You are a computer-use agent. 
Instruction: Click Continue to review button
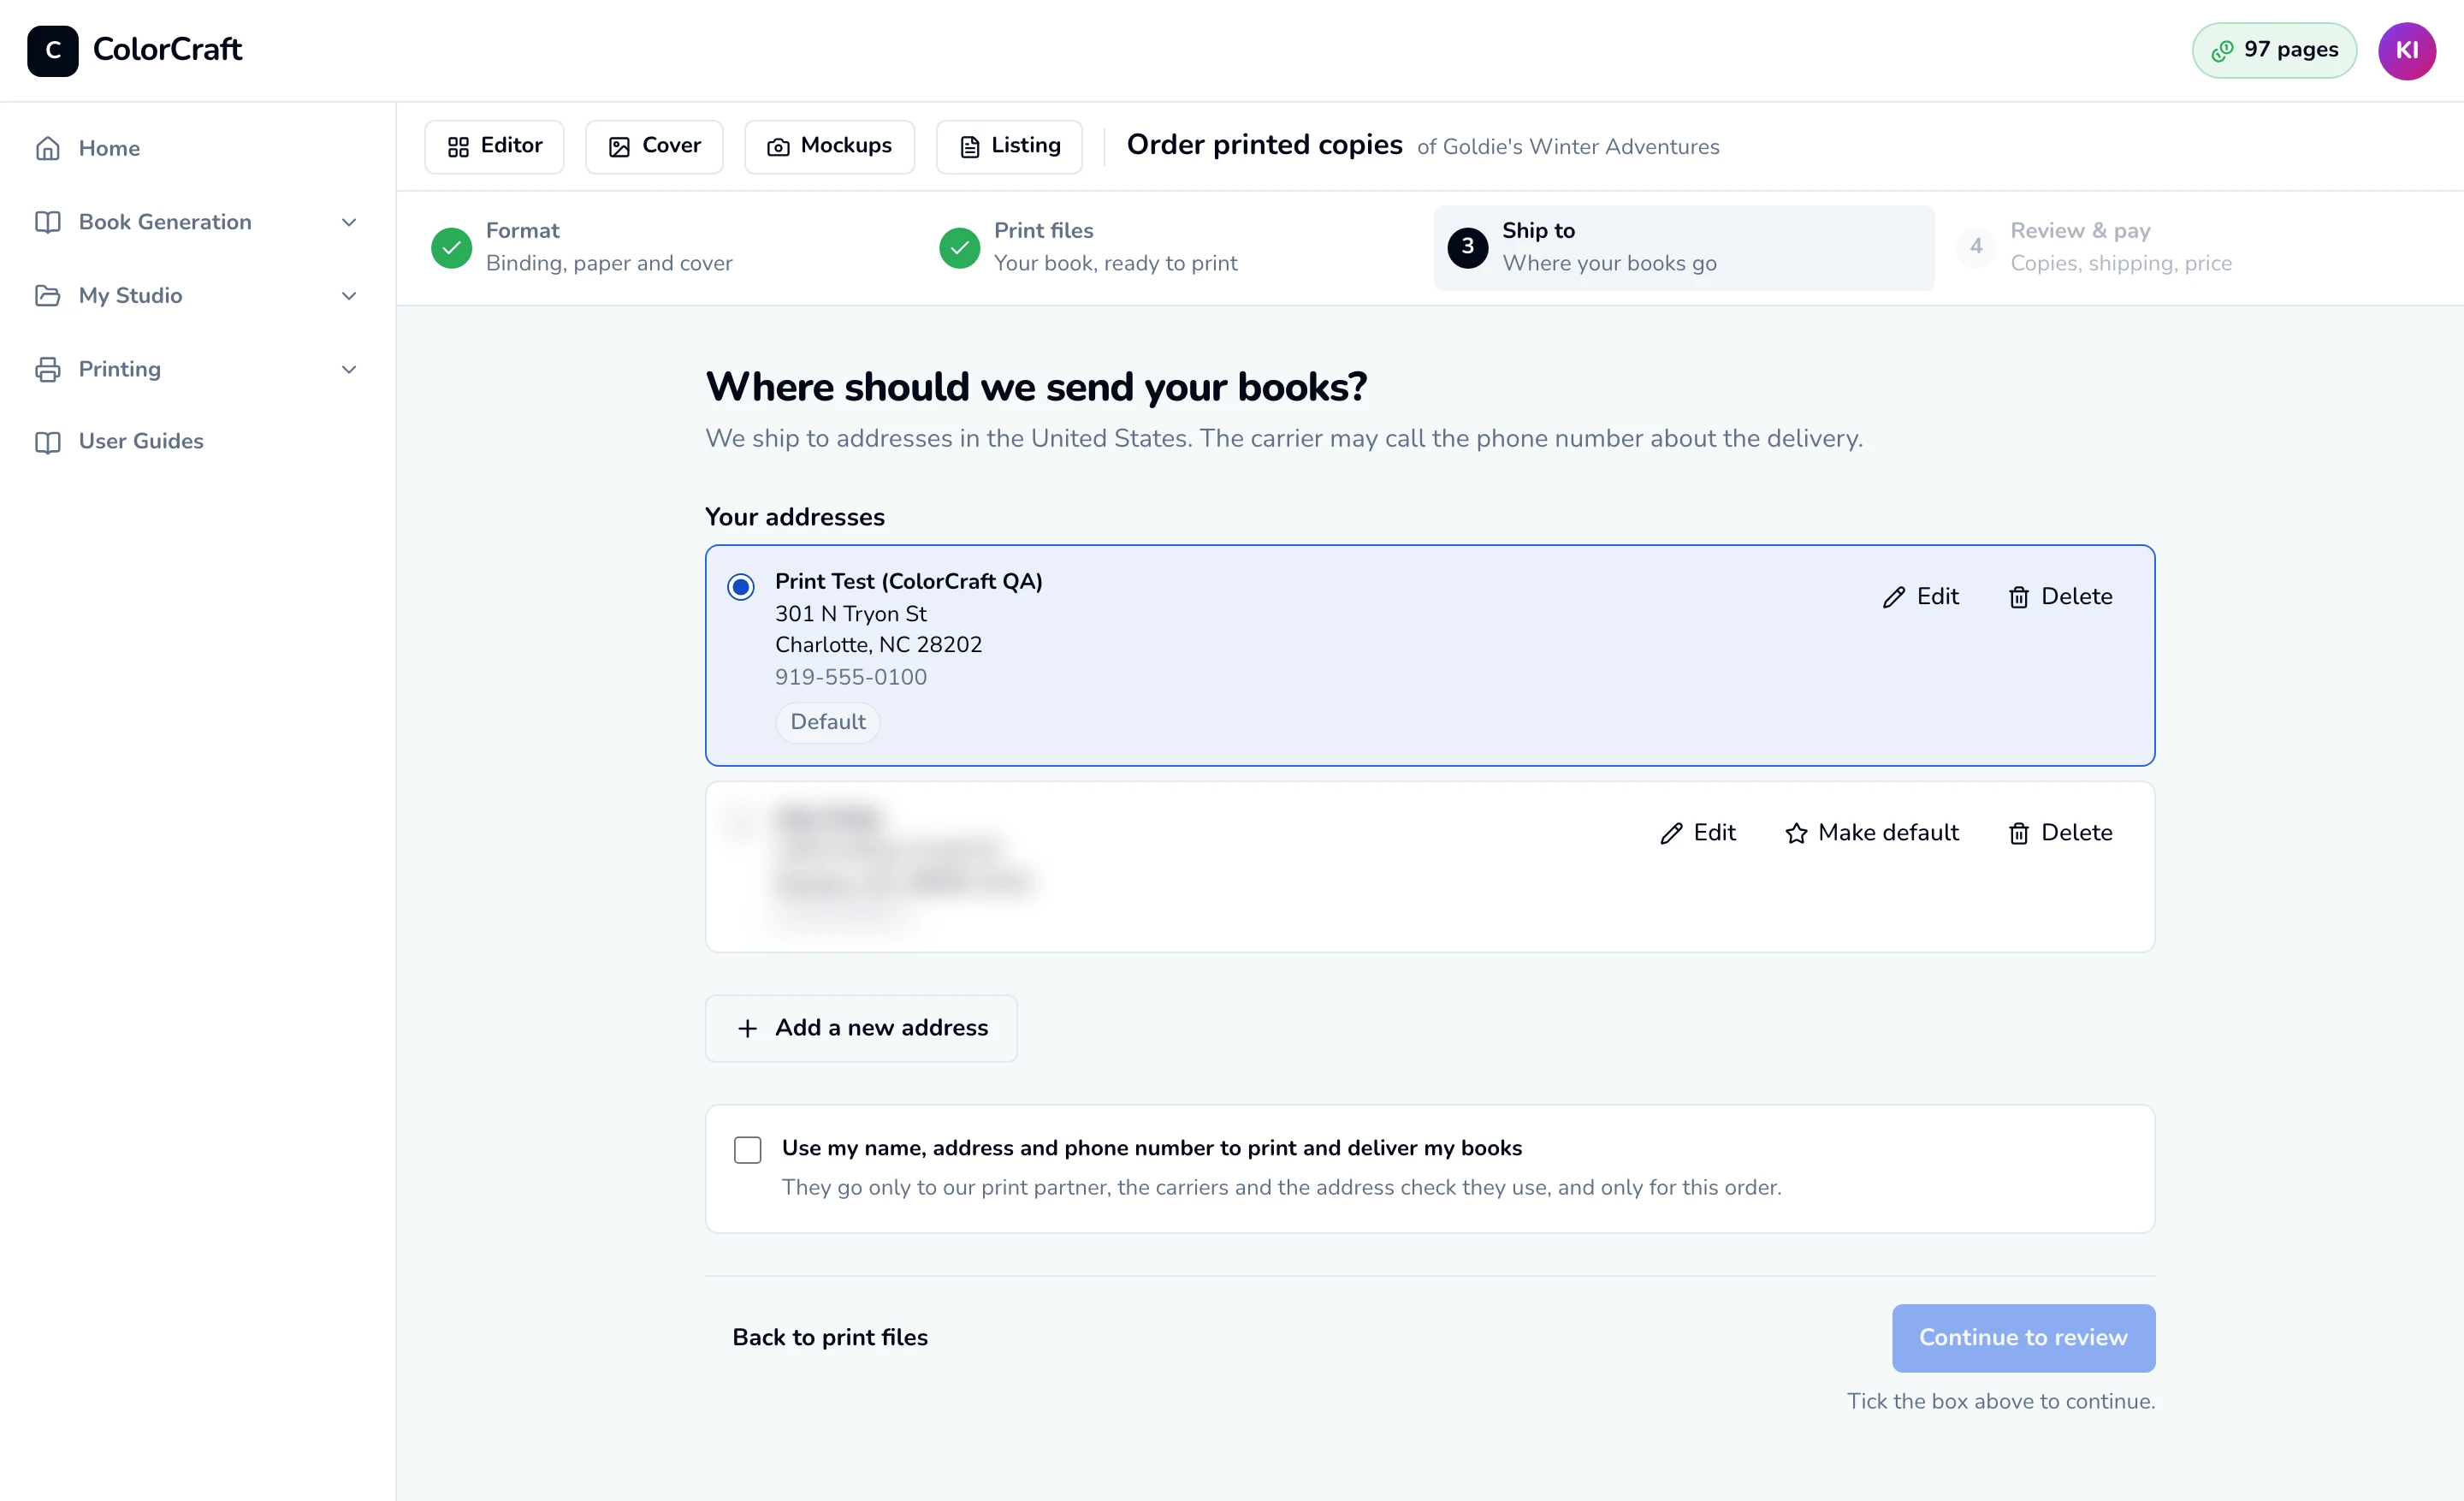pyautogui.click(x=2023, y=1337)
